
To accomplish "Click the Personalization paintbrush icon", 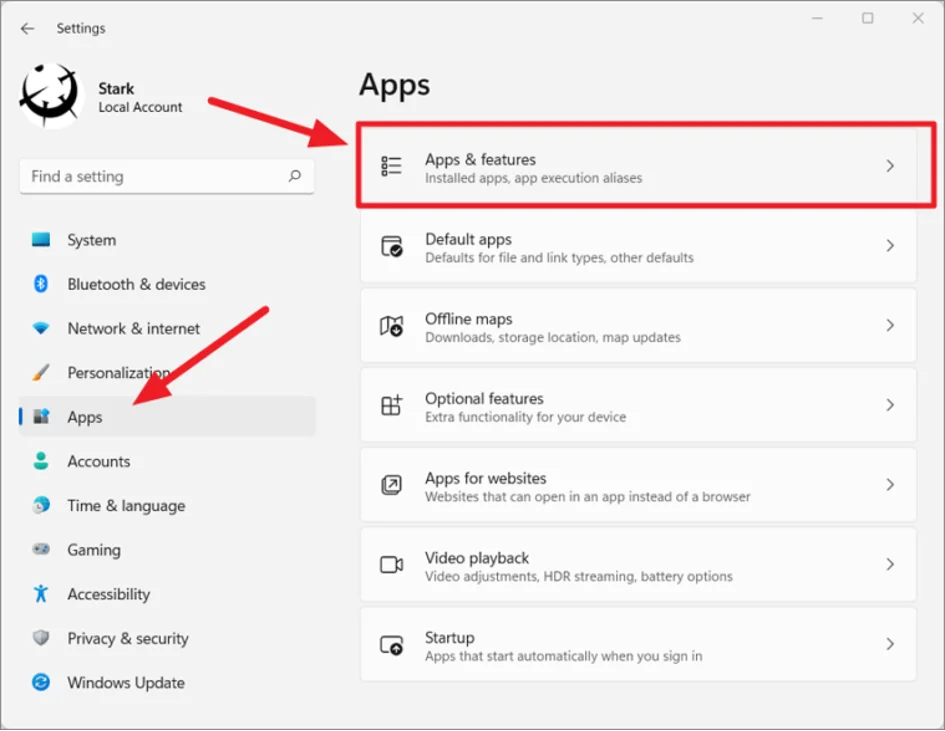I will click(41, 372).
